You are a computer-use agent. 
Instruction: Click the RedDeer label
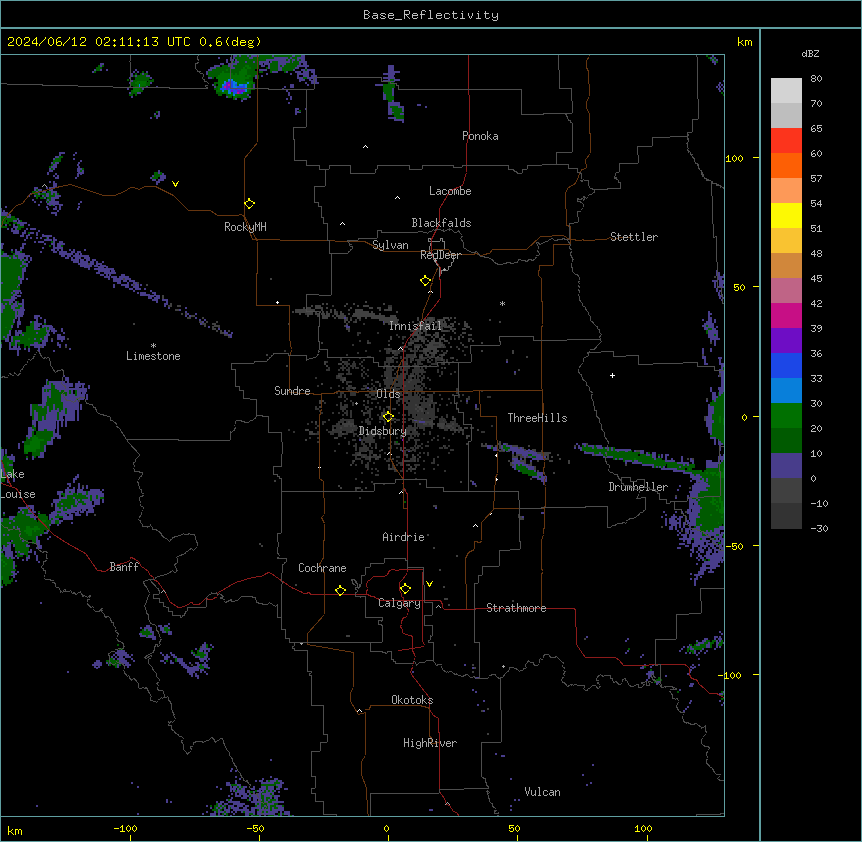[440, 255]
